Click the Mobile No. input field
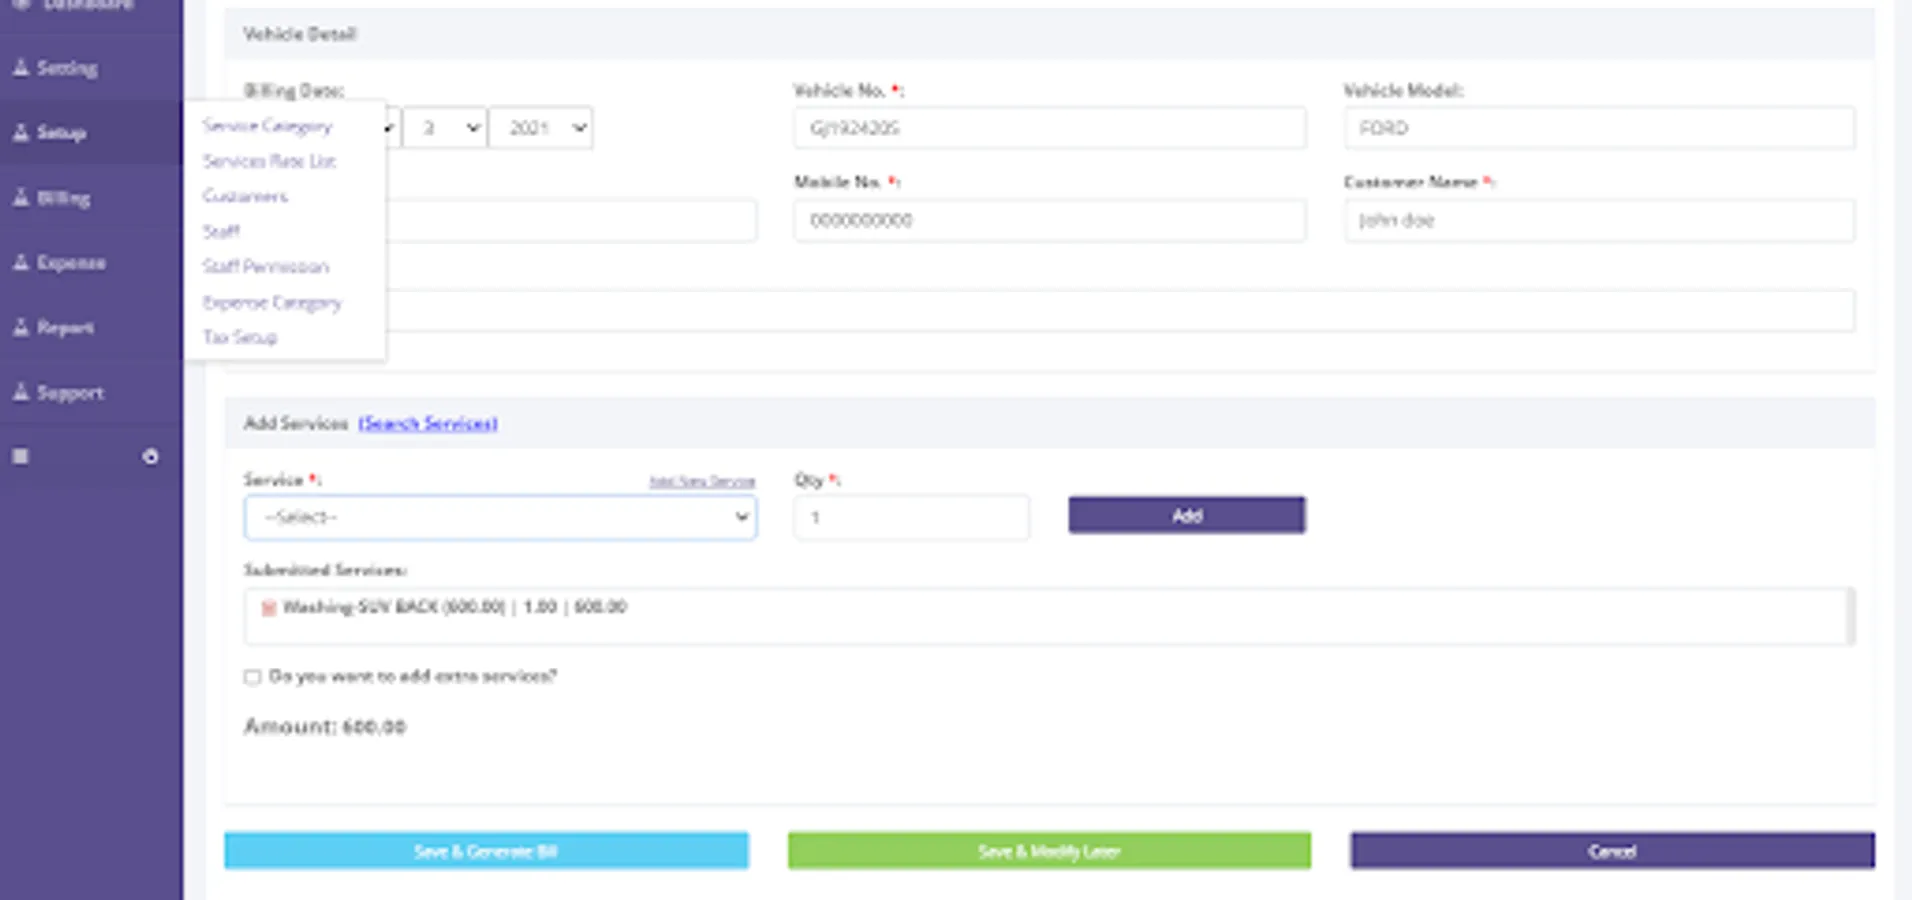Screen dimensions: 1912x900 click(1050, 220)
